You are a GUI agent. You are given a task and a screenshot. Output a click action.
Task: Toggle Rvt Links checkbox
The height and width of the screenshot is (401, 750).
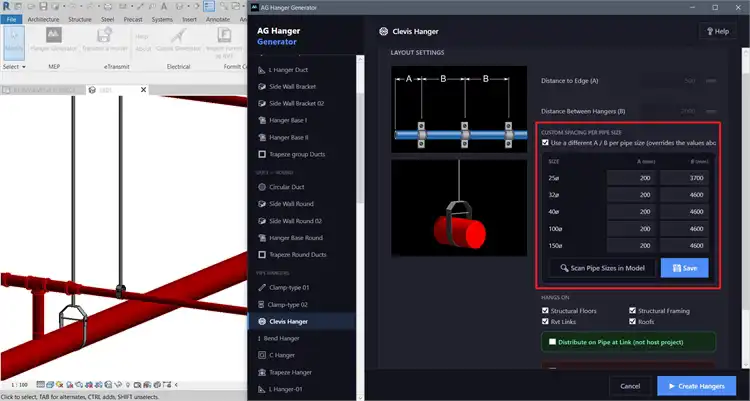(x=545, y=322)
